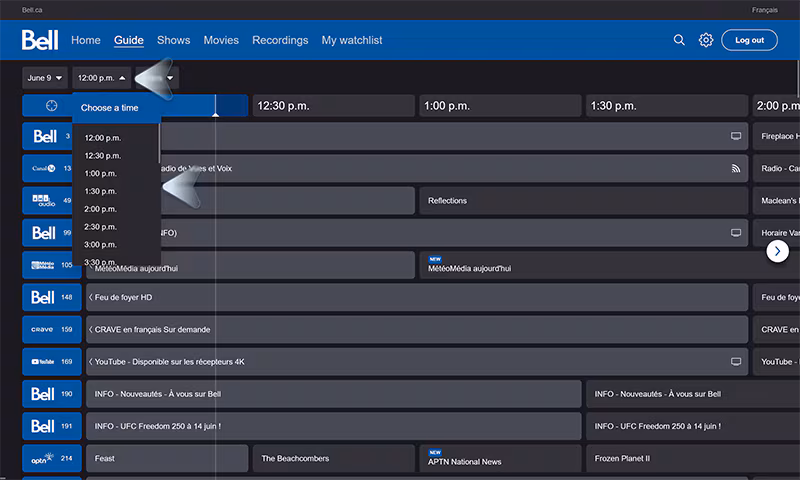Viewport: 800px width, 480px height.
Task: Click the TV screen icon in YouTube row
Action: click(x=736, y=361)
